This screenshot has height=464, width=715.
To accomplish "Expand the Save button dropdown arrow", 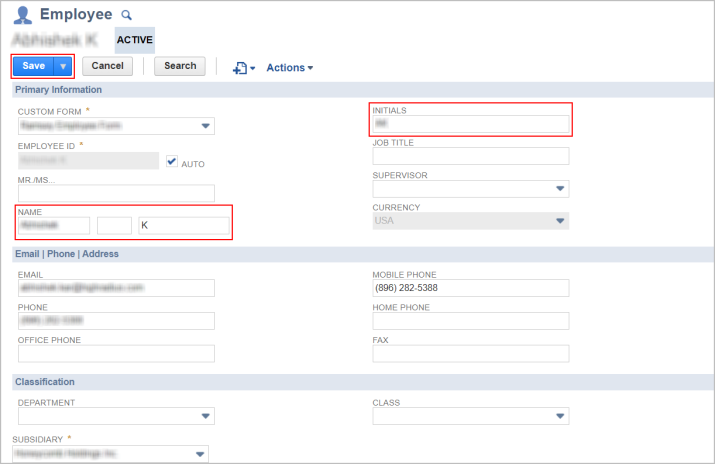I will pyautogui.click(x=63, y=66).
